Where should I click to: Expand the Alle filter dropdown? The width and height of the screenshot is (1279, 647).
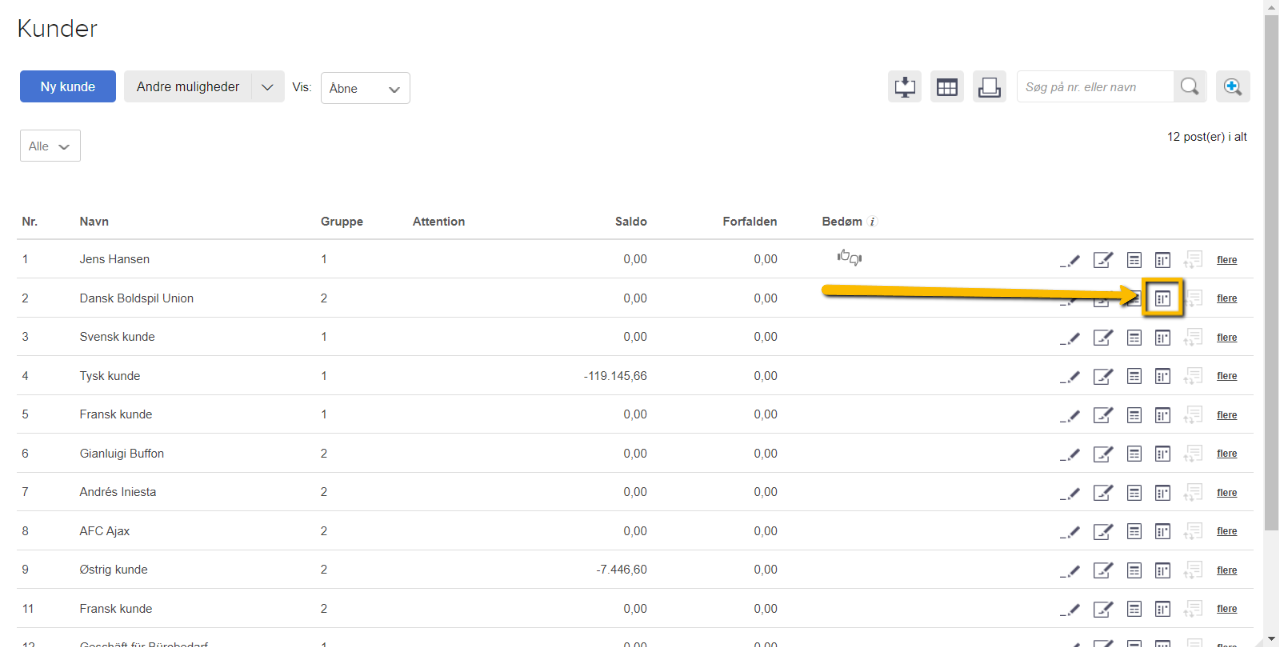point(50,146)
